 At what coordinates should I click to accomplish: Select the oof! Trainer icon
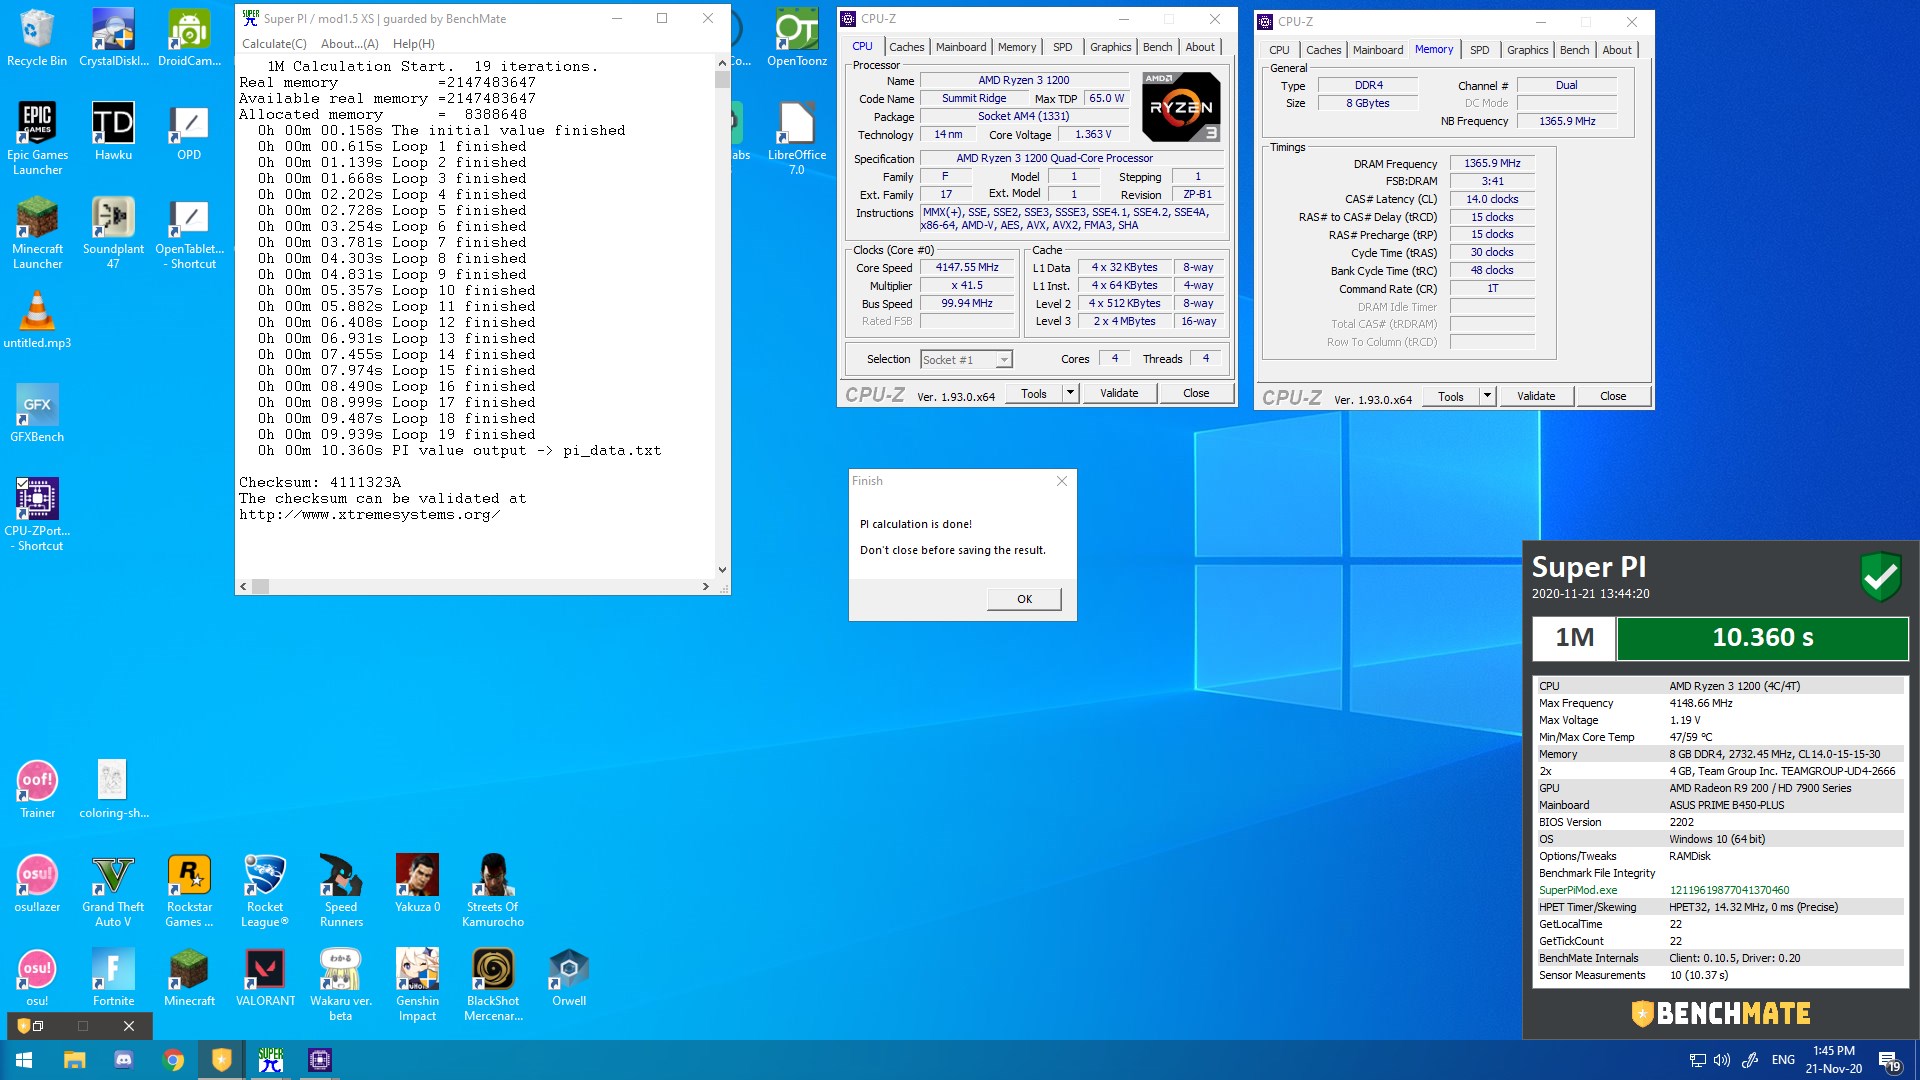click(x=37, y=789)
